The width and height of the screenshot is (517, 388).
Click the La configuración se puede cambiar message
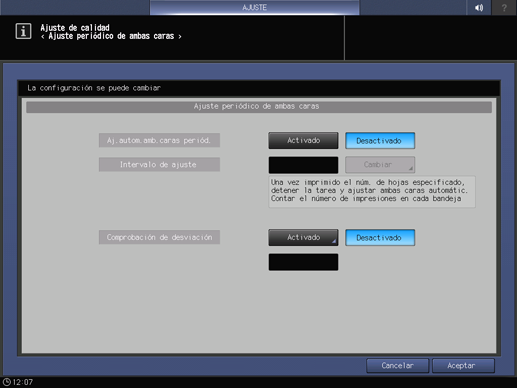pyautogui.click(x=94, y=88)
